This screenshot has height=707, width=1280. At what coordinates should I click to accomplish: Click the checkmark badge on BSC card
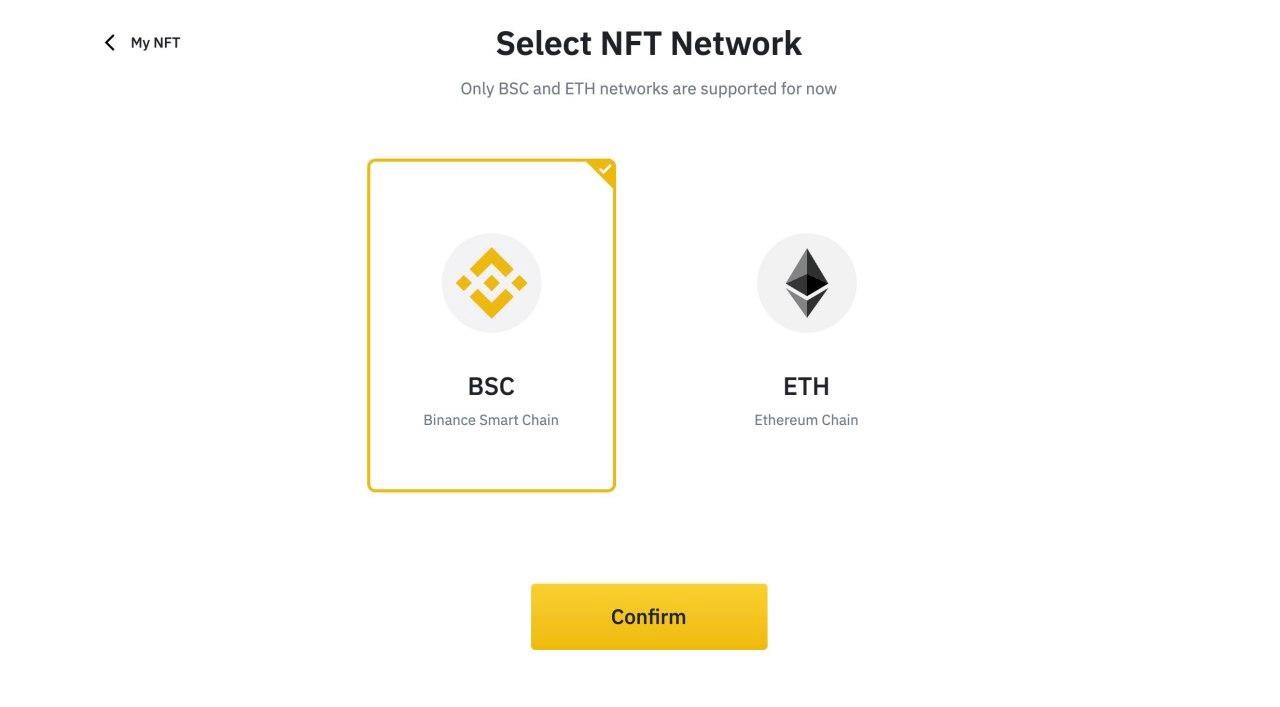coord(604,170)
